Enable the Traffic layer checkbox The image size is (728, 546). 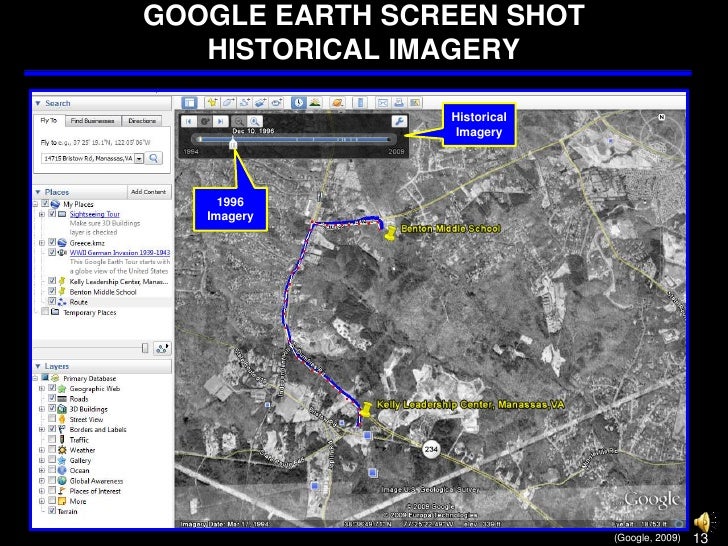pos(52,439)
